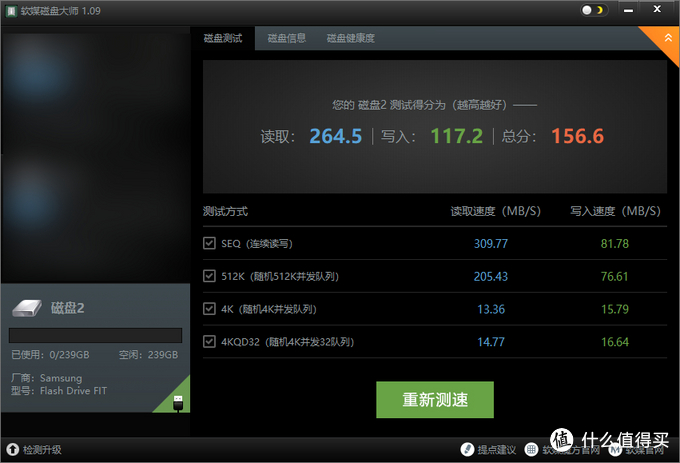Click the 512K read speed 205.43

click(490, 277)
